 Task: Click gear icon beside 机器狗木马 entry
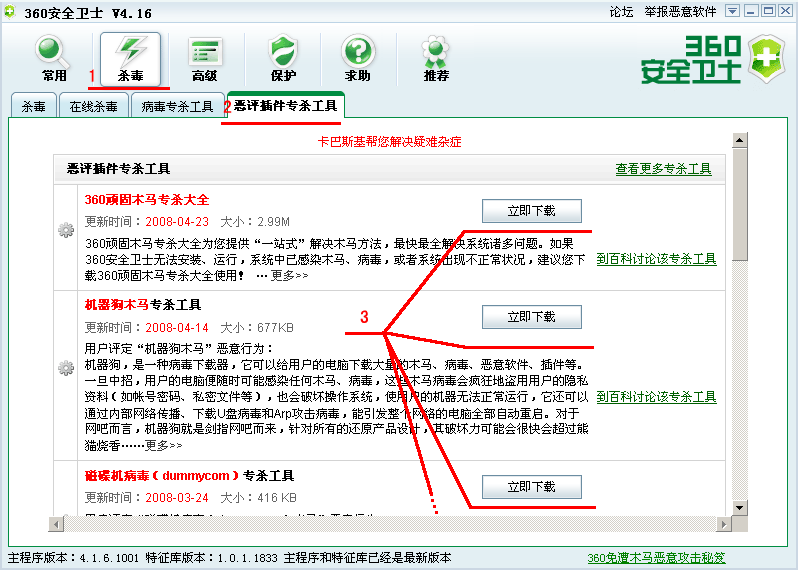tap(66, 368)
